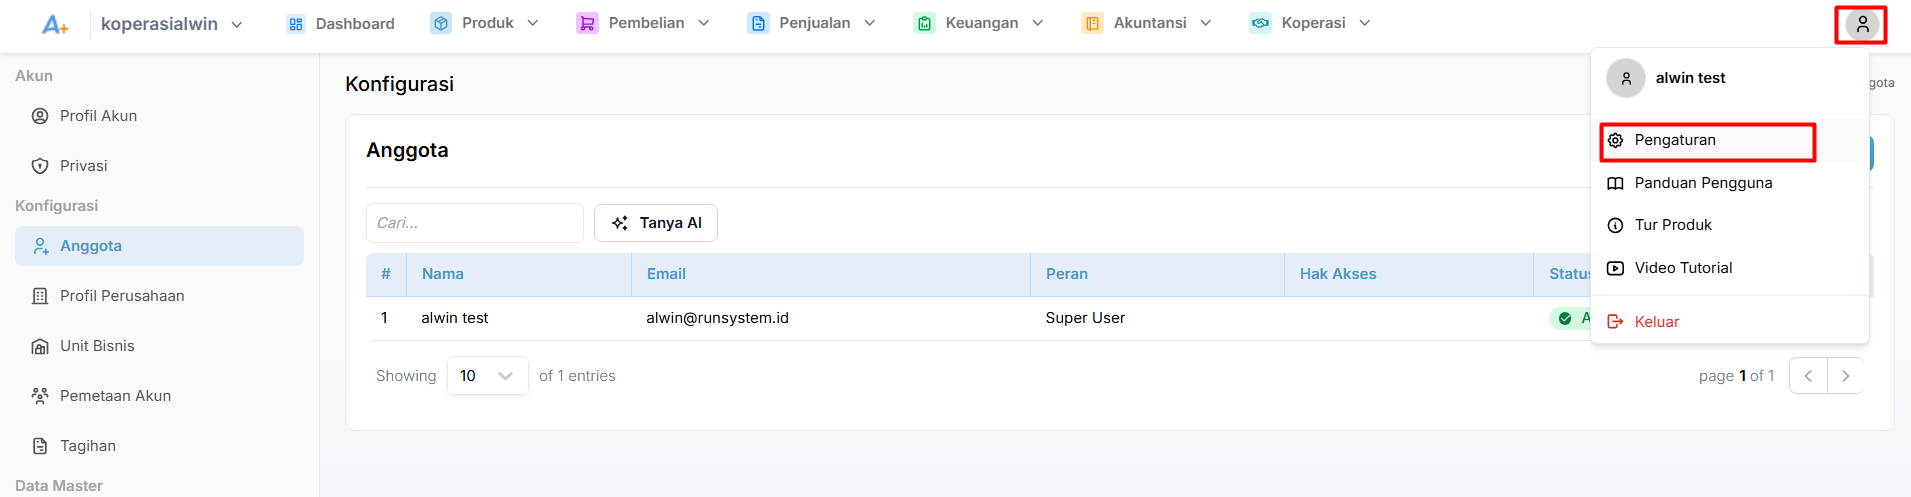This screenshot has width=1911, height=497.
Task: Go to the next page arrow
Action: (x=1846, y=376)
